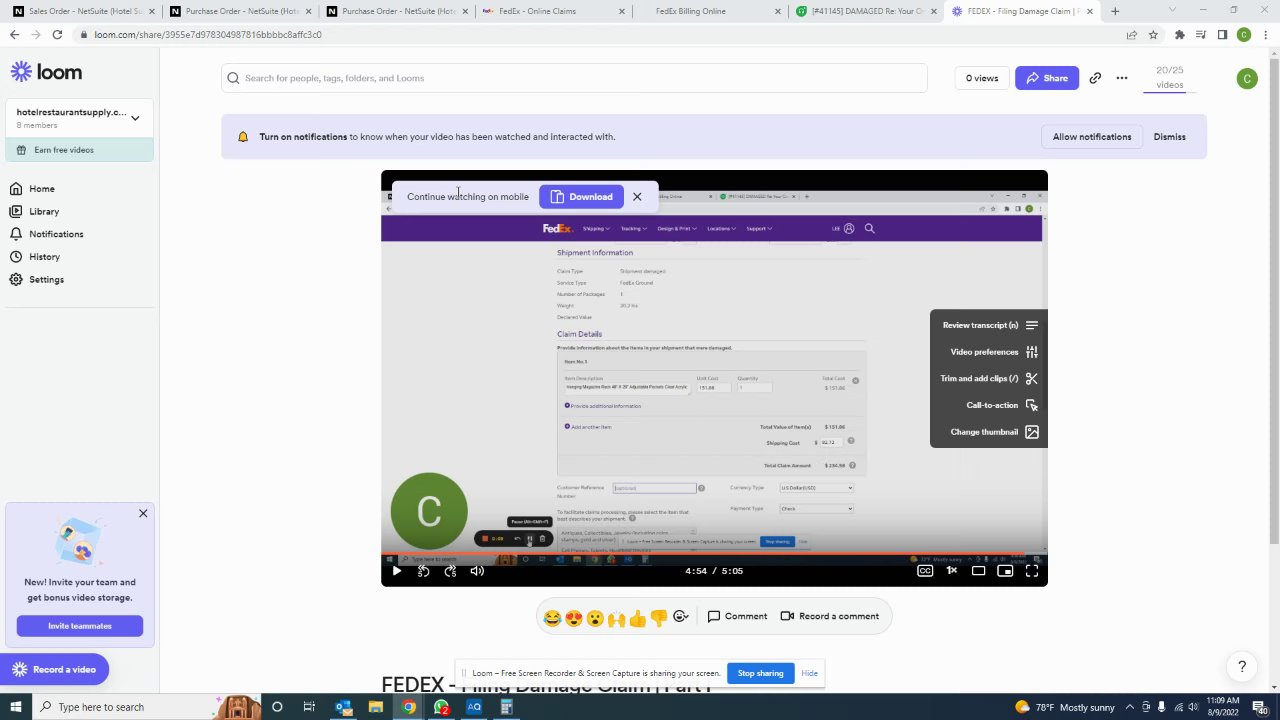Open help question mark button
1280x720 pixels.
1242,666
